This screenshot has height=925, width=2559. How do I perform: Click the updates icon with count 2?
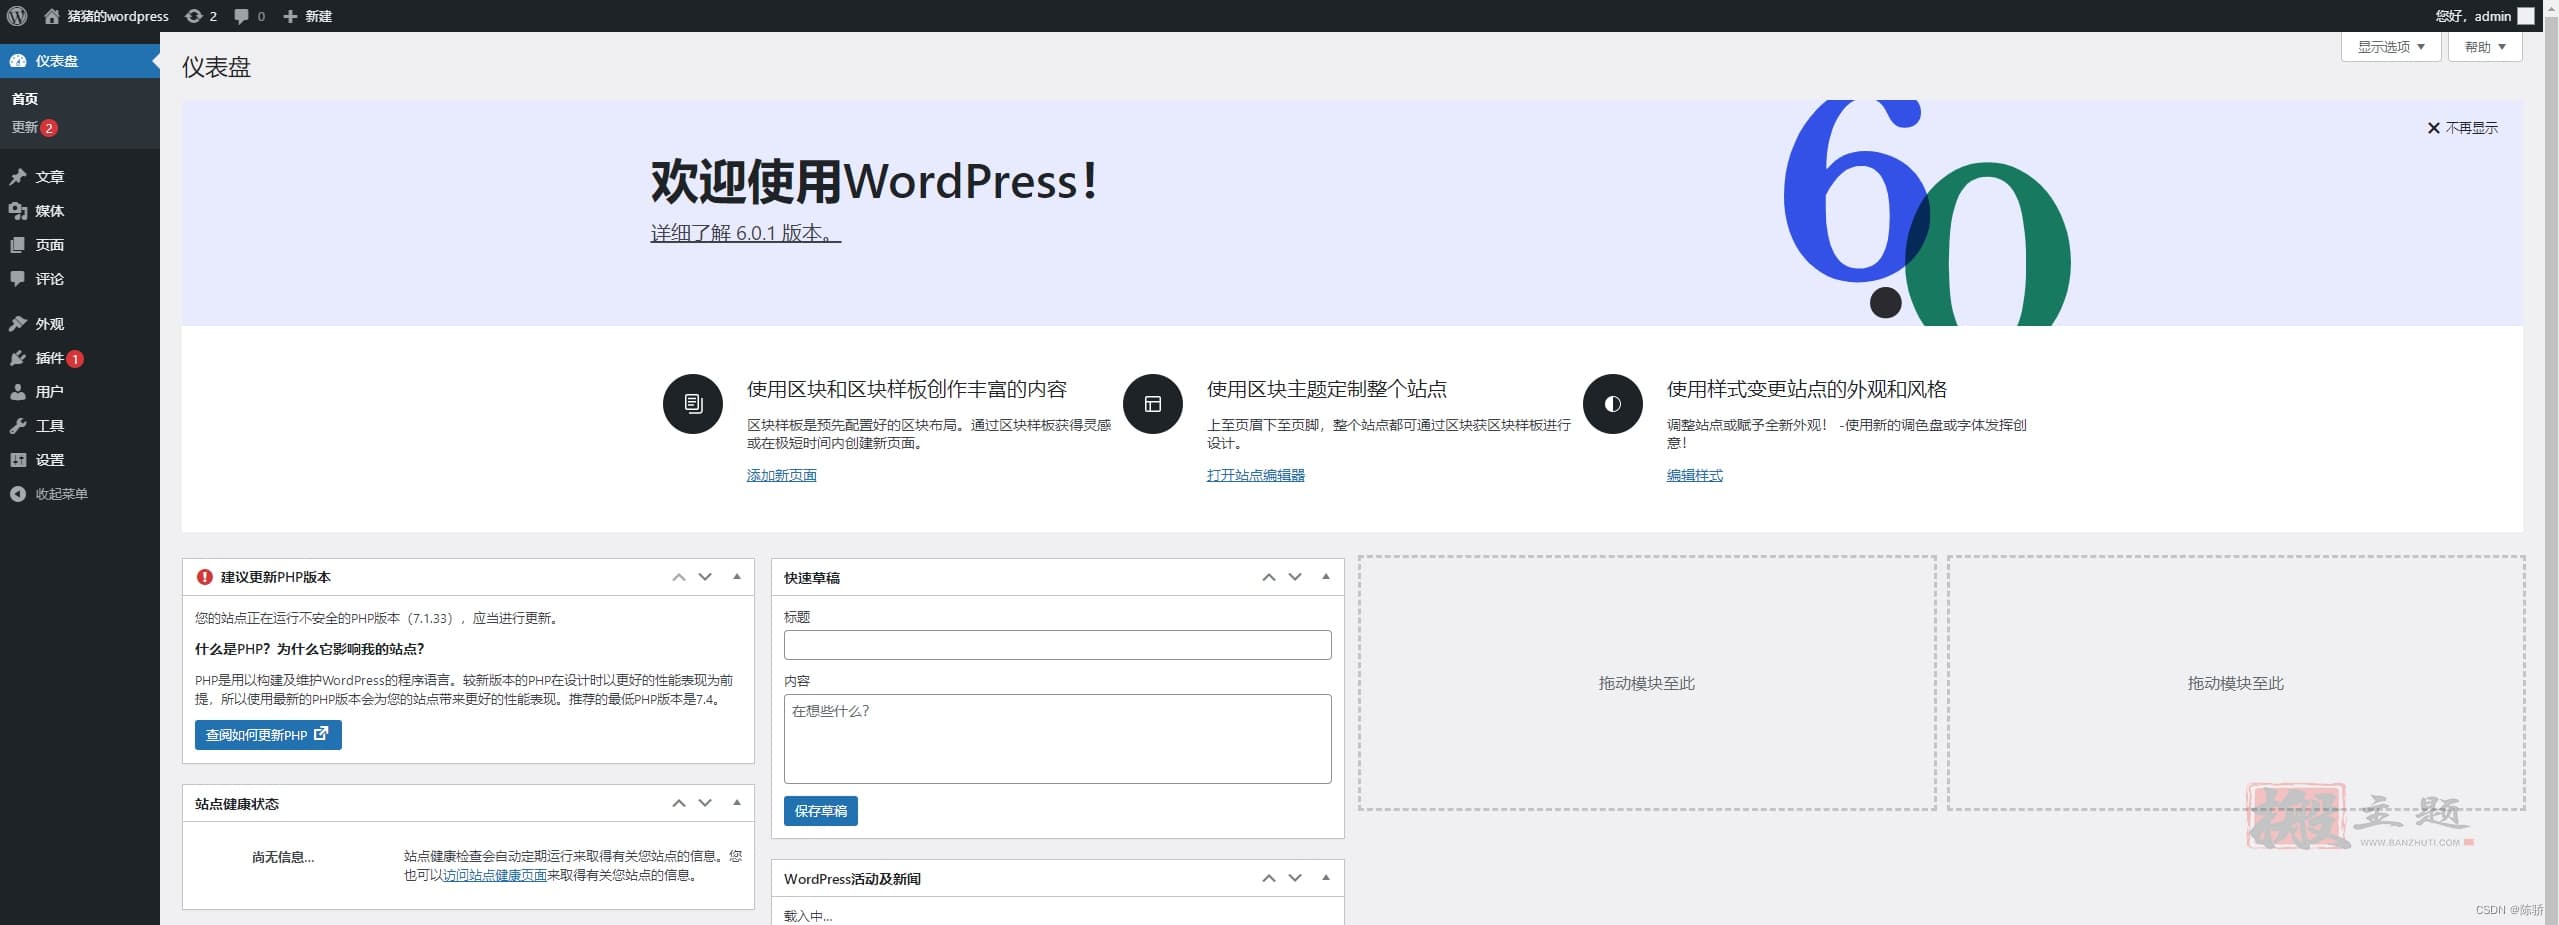tap(201, 16)
